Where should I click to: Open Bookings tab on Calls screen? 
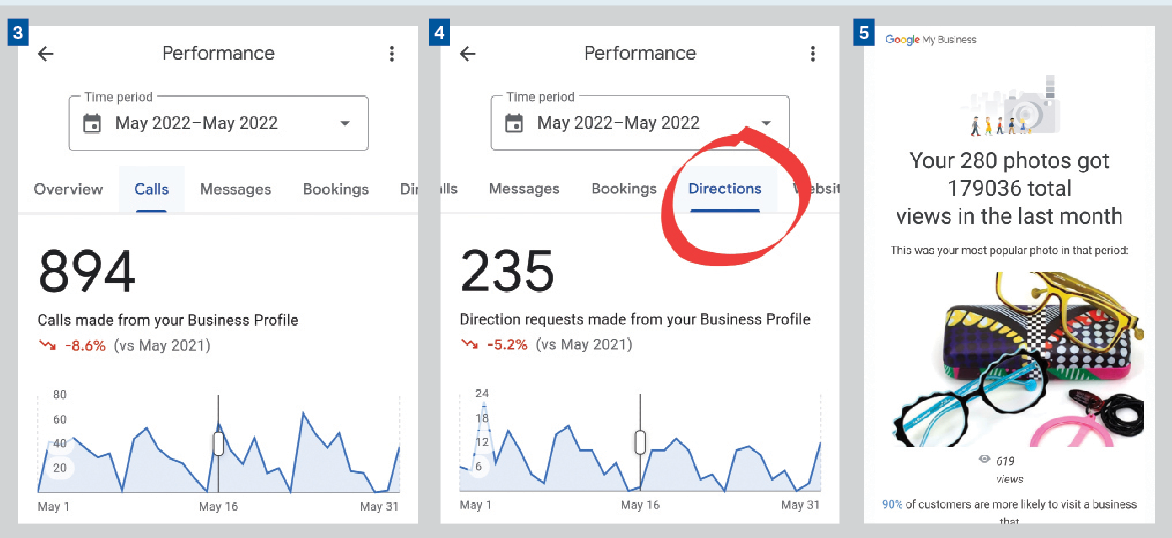pyautogui.click(x=336, y=189)
